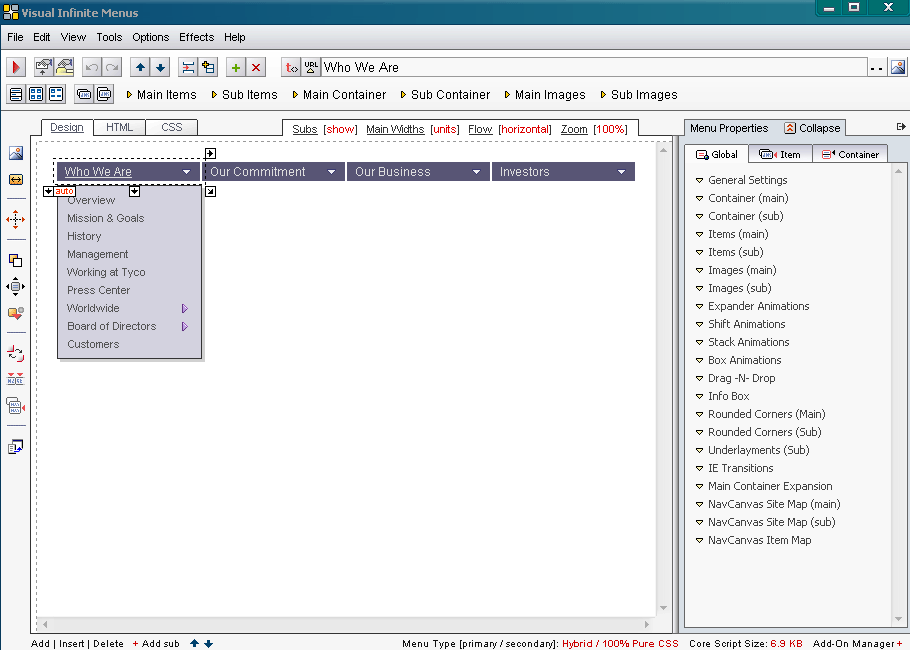Click 'Press Center' sub item

(x=98, y=290)
